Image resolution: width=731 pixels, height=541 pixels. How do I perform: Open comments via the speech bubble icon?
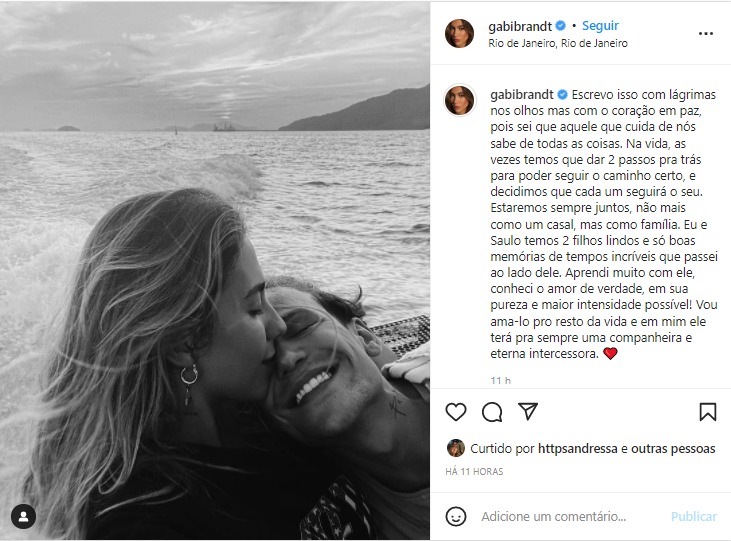(x=492, y=412)
